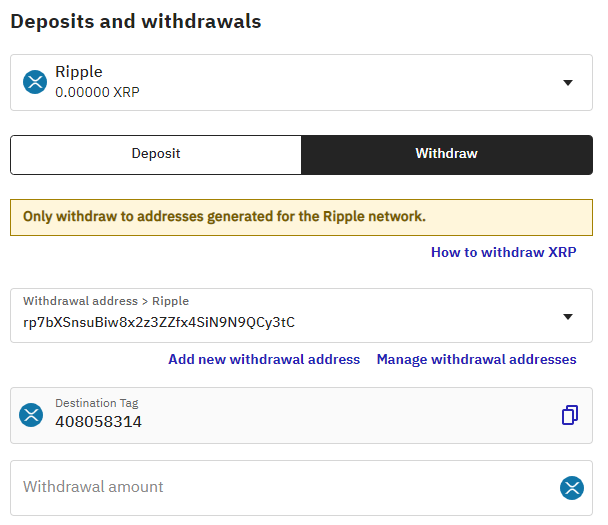This screenshot has height=525, width=608.
Task: Click the Destination Tag label text
Action: coord(97,403)
